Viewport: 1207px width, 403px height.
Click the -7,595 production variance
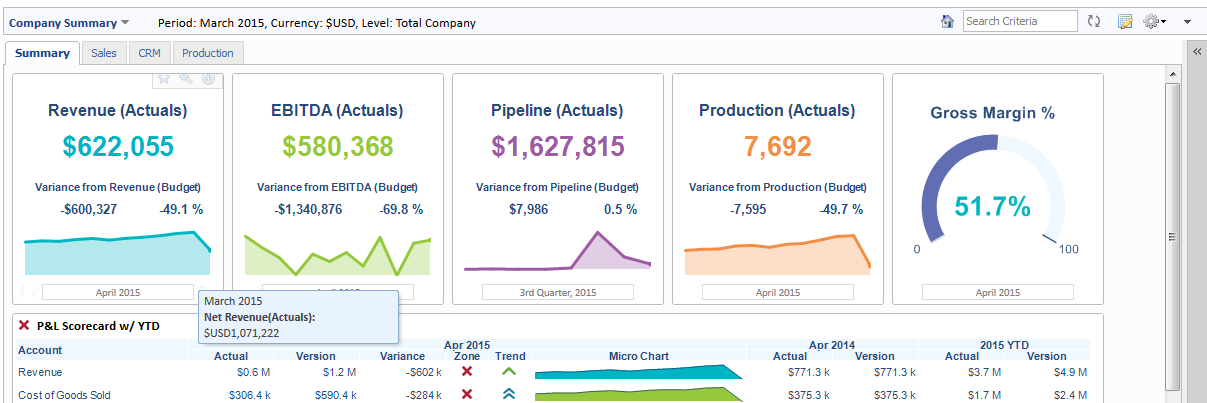tap(748, 209)
